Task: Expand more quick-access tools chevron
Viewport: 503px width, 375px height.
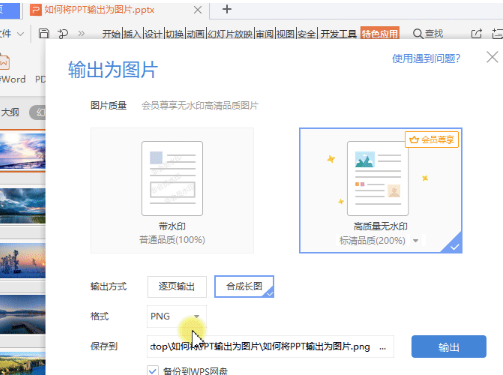Action: [81, 33]
